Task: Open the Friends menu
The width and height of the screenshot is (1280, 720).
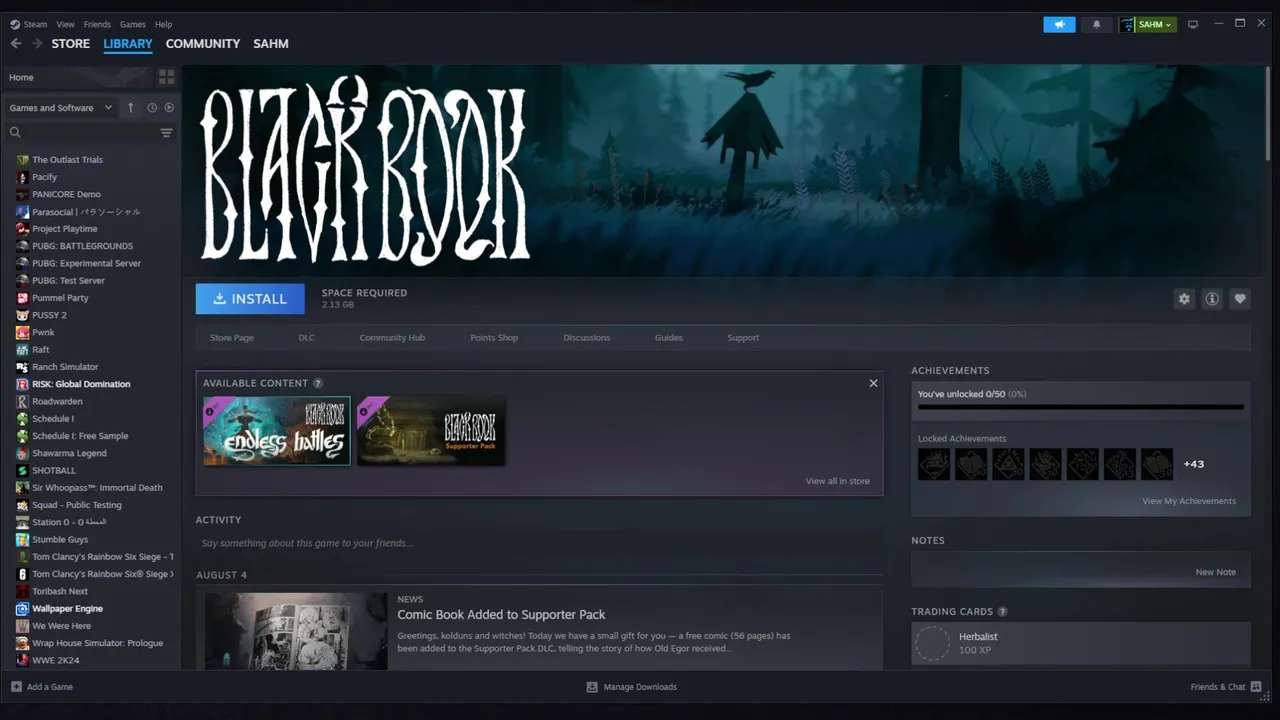Action: click(97, 24)
